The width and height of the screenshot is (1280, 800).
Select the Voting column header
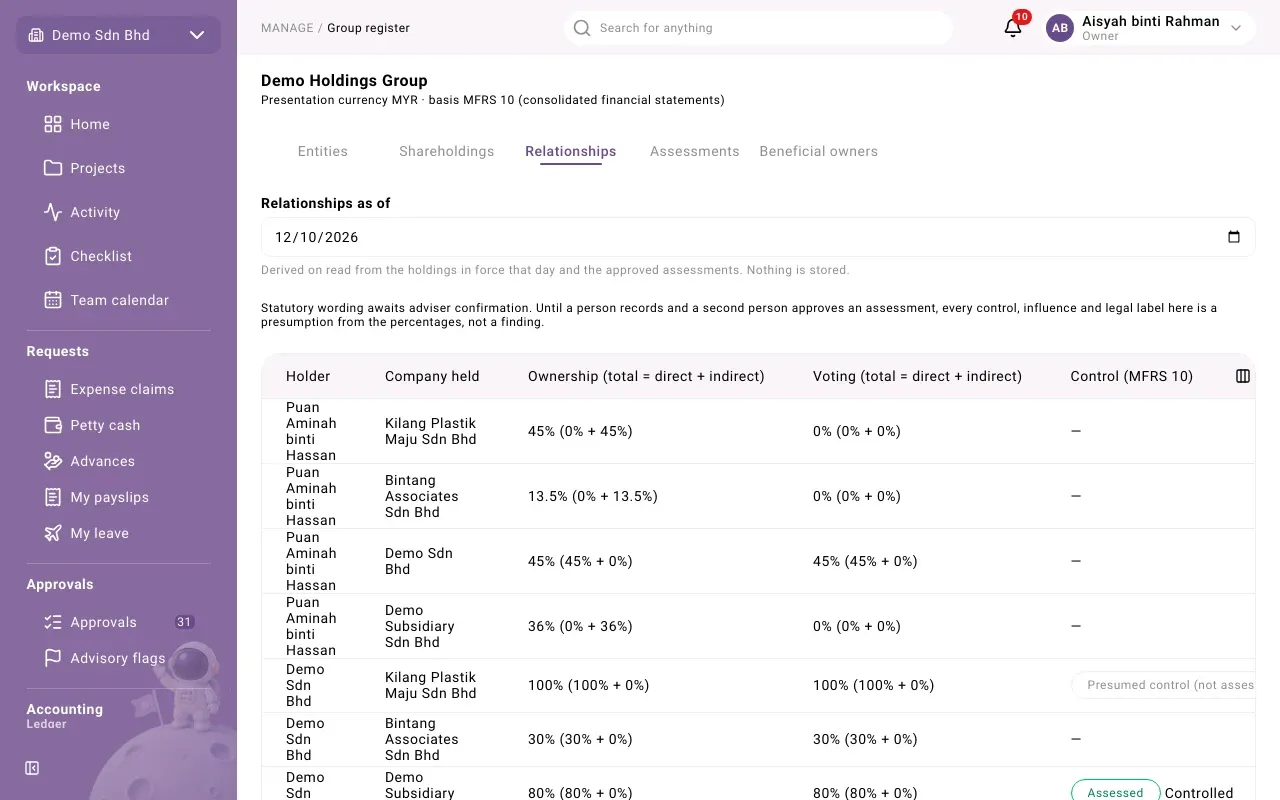point(917,376)
